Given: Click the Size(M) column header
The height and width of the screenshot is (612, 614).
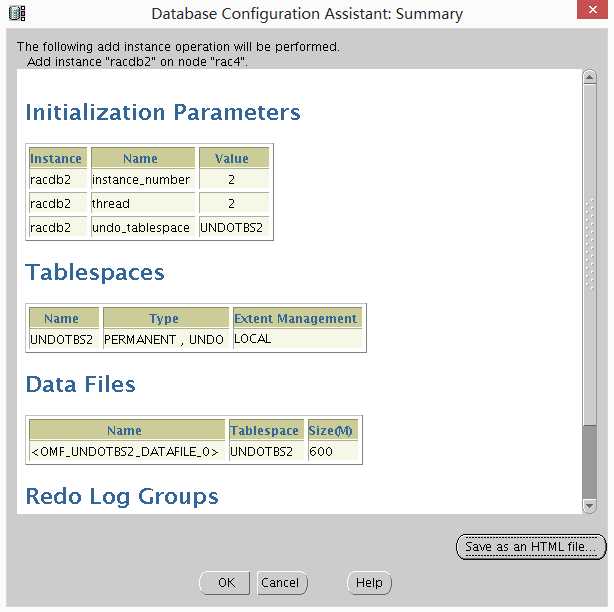Looking at the screenshot, I should coord(332,430).
